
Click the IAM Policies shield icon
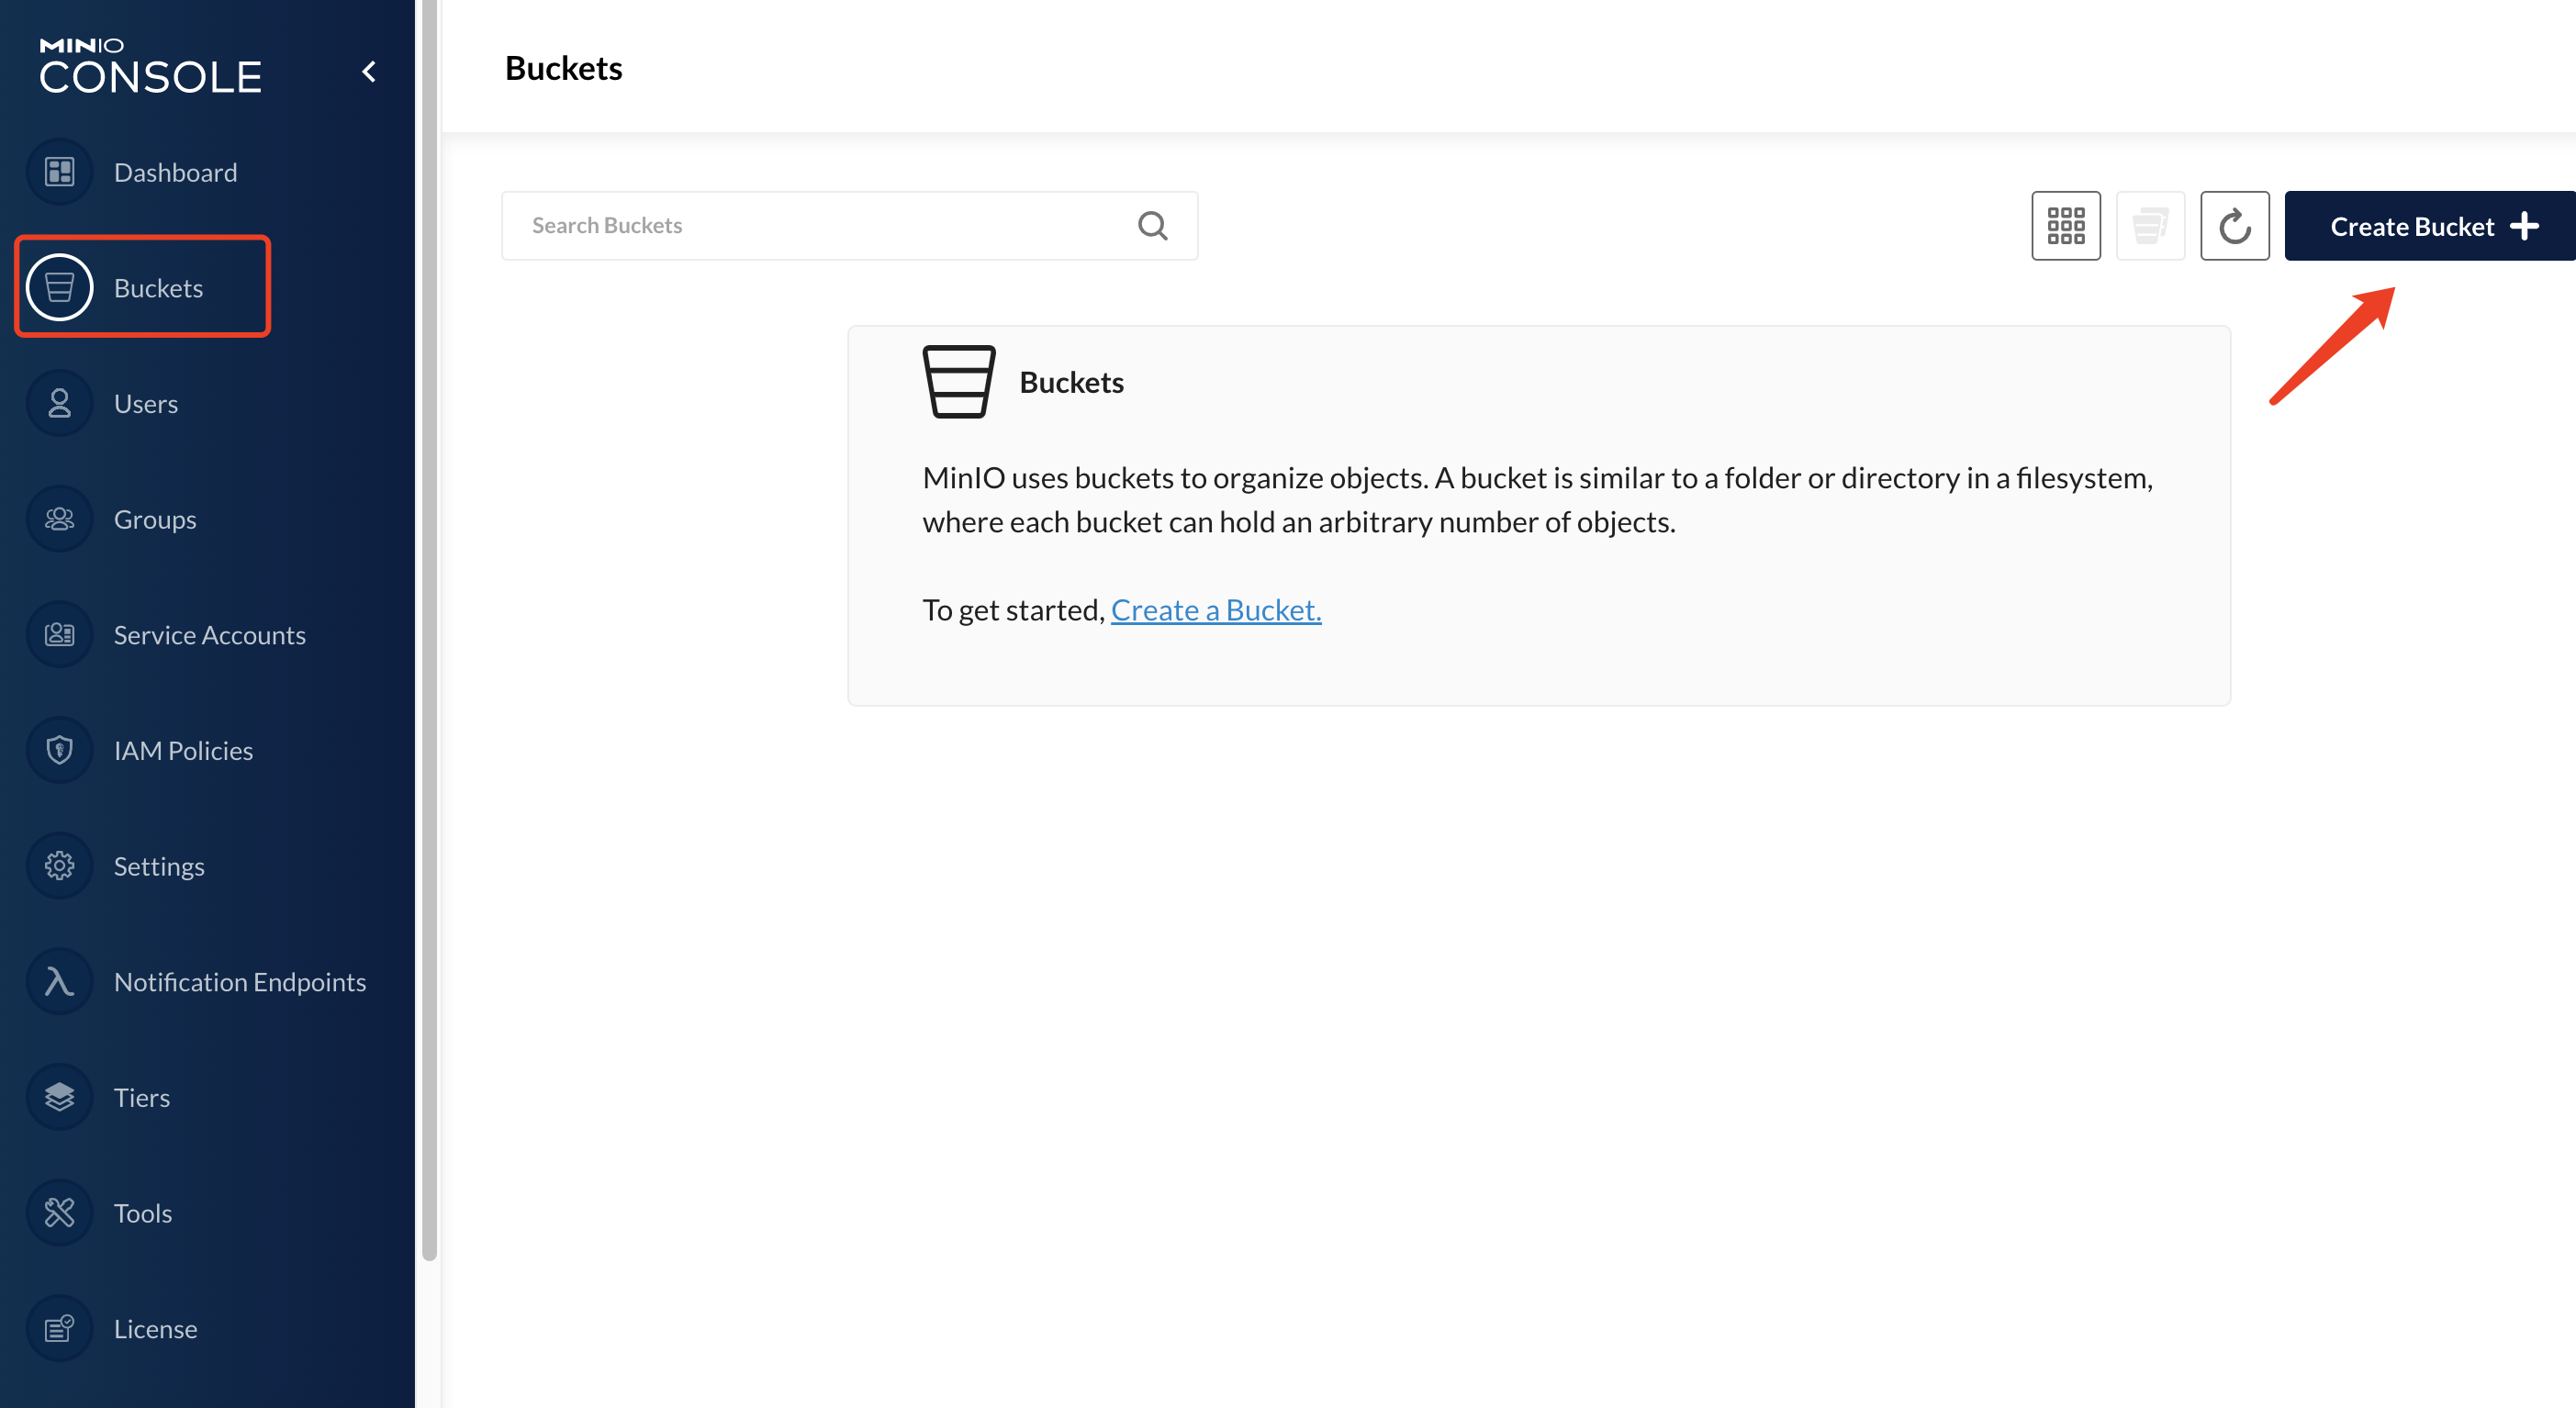pyautogui.click(x=59, y=750)
